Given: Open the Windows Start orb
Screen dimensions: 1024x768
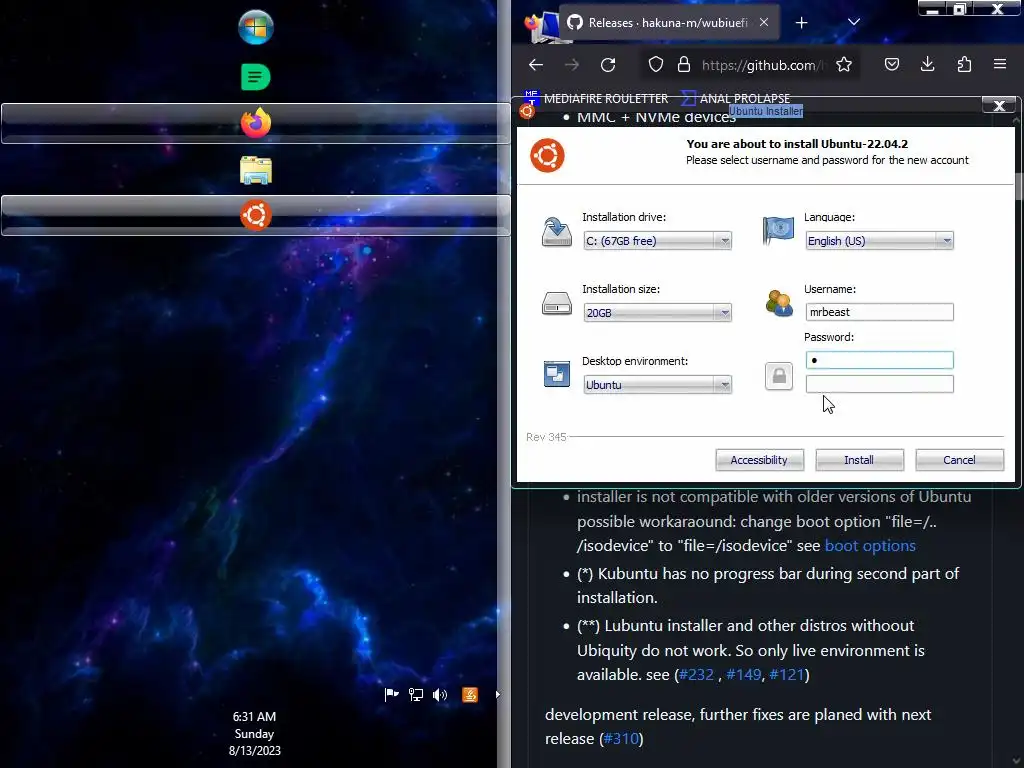Looking at the screenshot, I should [255, 27].
